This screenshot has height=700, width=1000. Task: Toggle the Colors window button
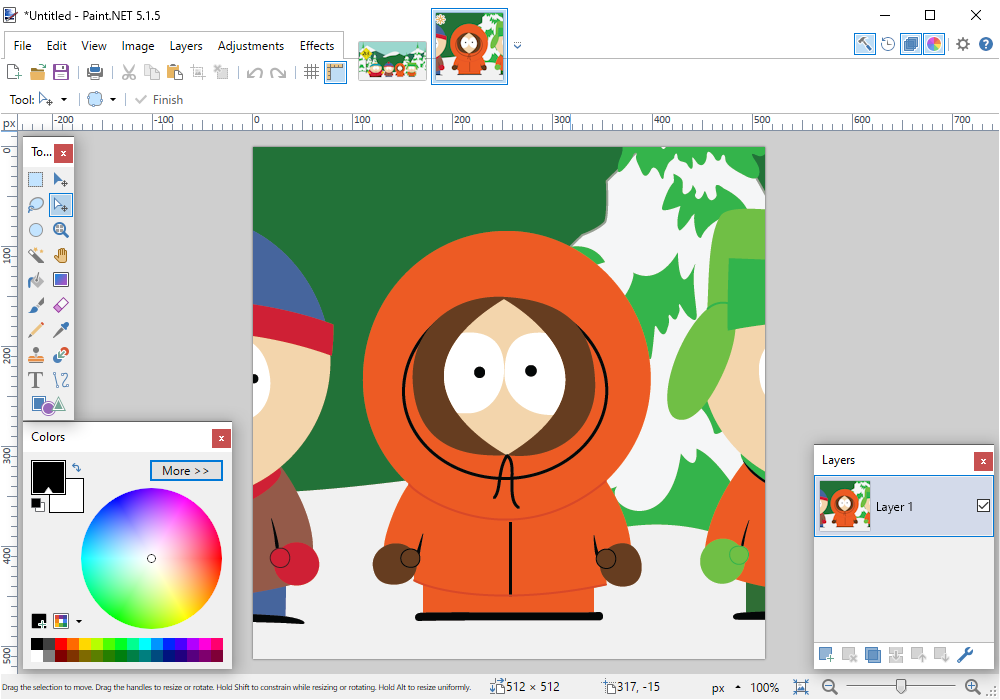(934, 44)
